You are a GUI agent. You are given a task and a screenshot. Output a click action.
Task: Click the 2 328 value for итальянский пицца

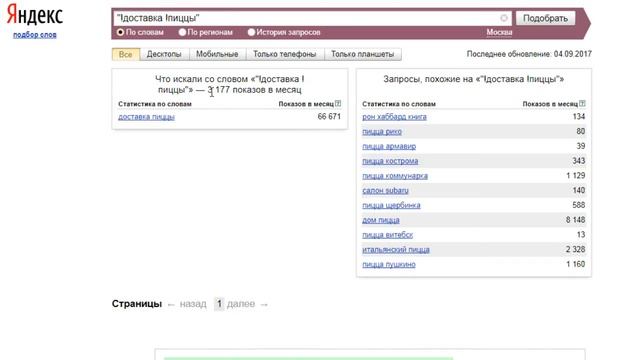click(576, 249)
